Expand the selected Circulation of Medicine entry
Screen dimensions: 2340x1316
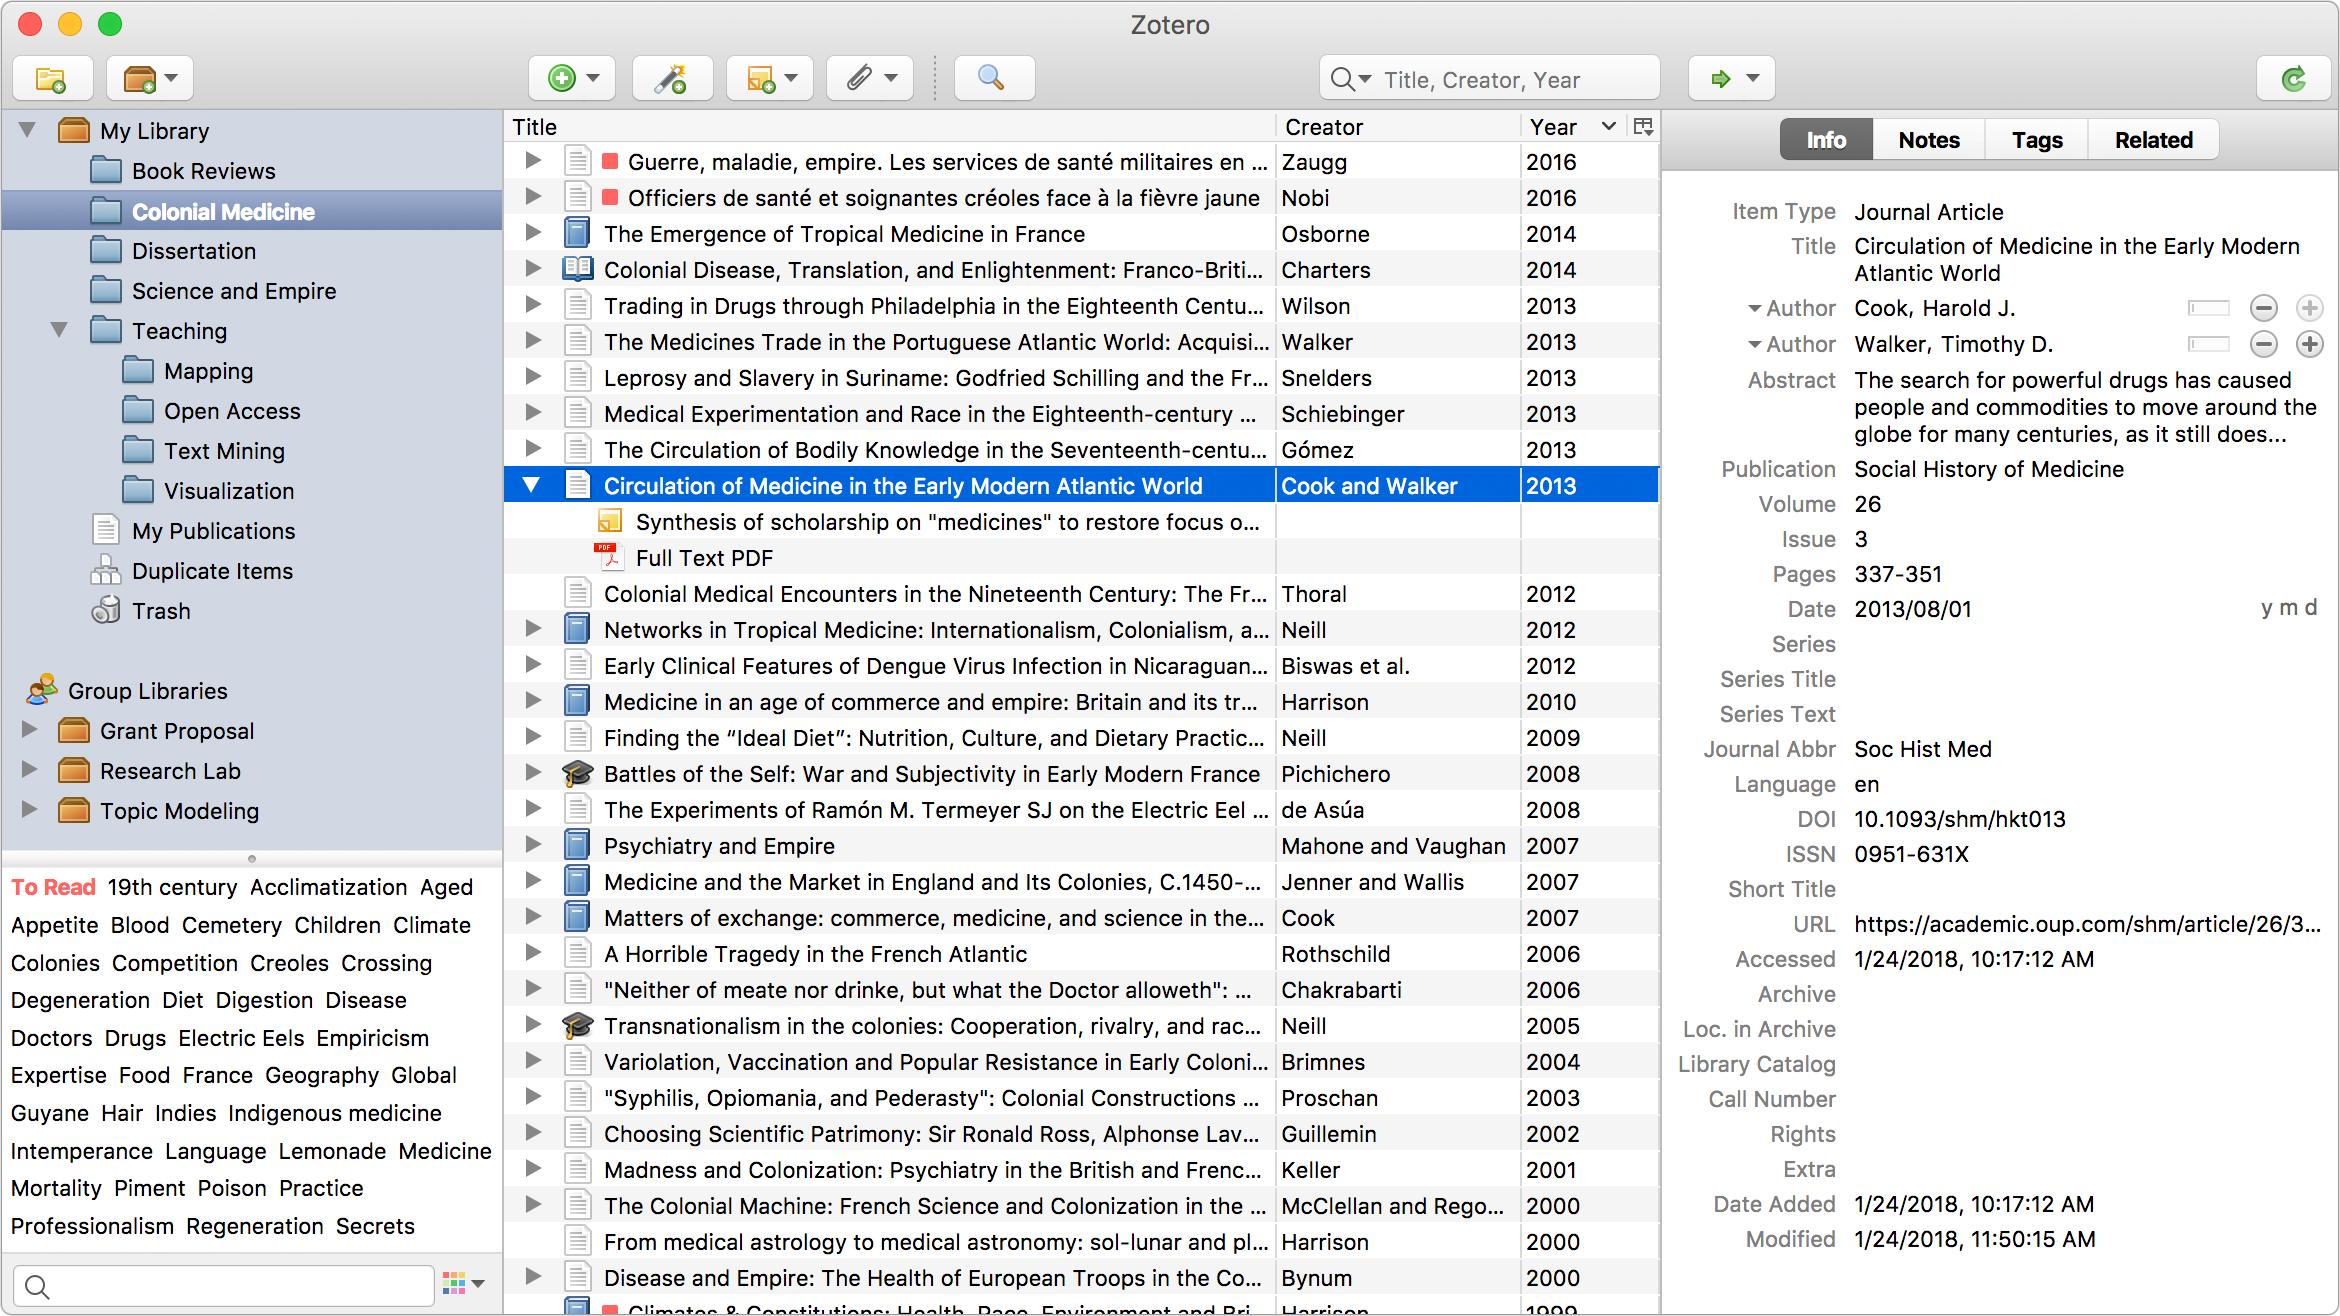[x=534, y=485]
